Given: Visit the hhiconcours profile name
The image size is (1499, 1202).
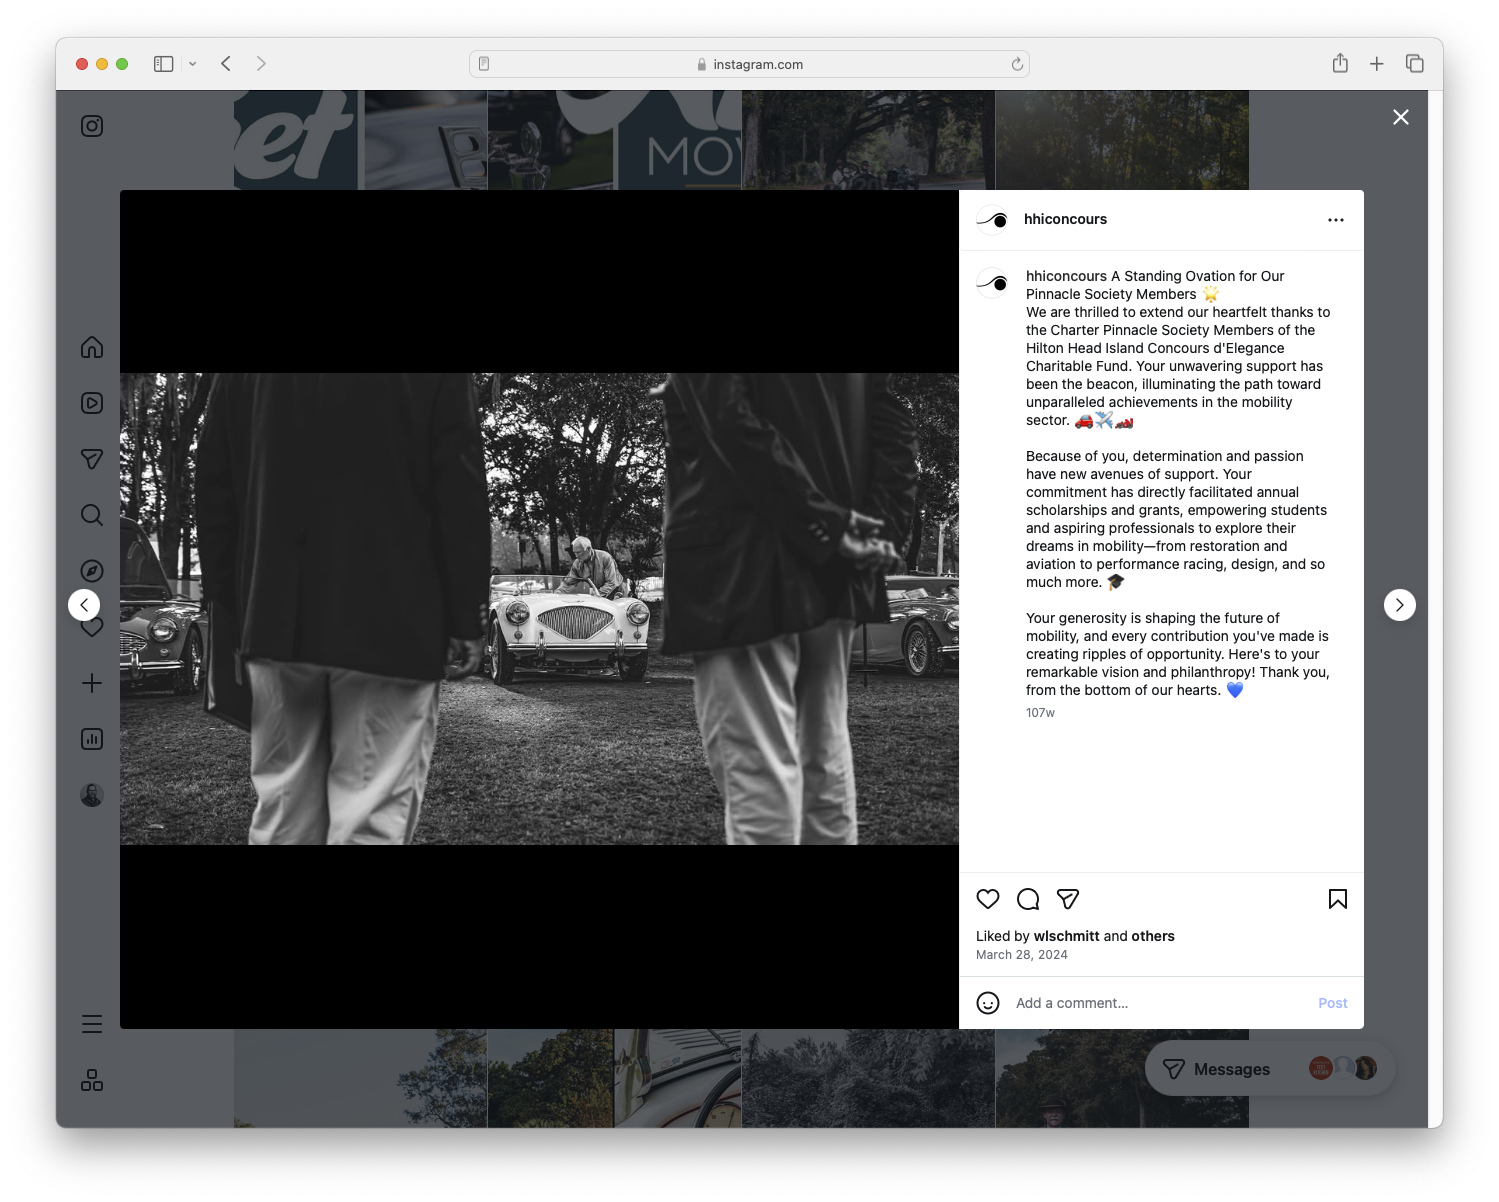Looking at the screenshot, I should tap(1066, 219).
